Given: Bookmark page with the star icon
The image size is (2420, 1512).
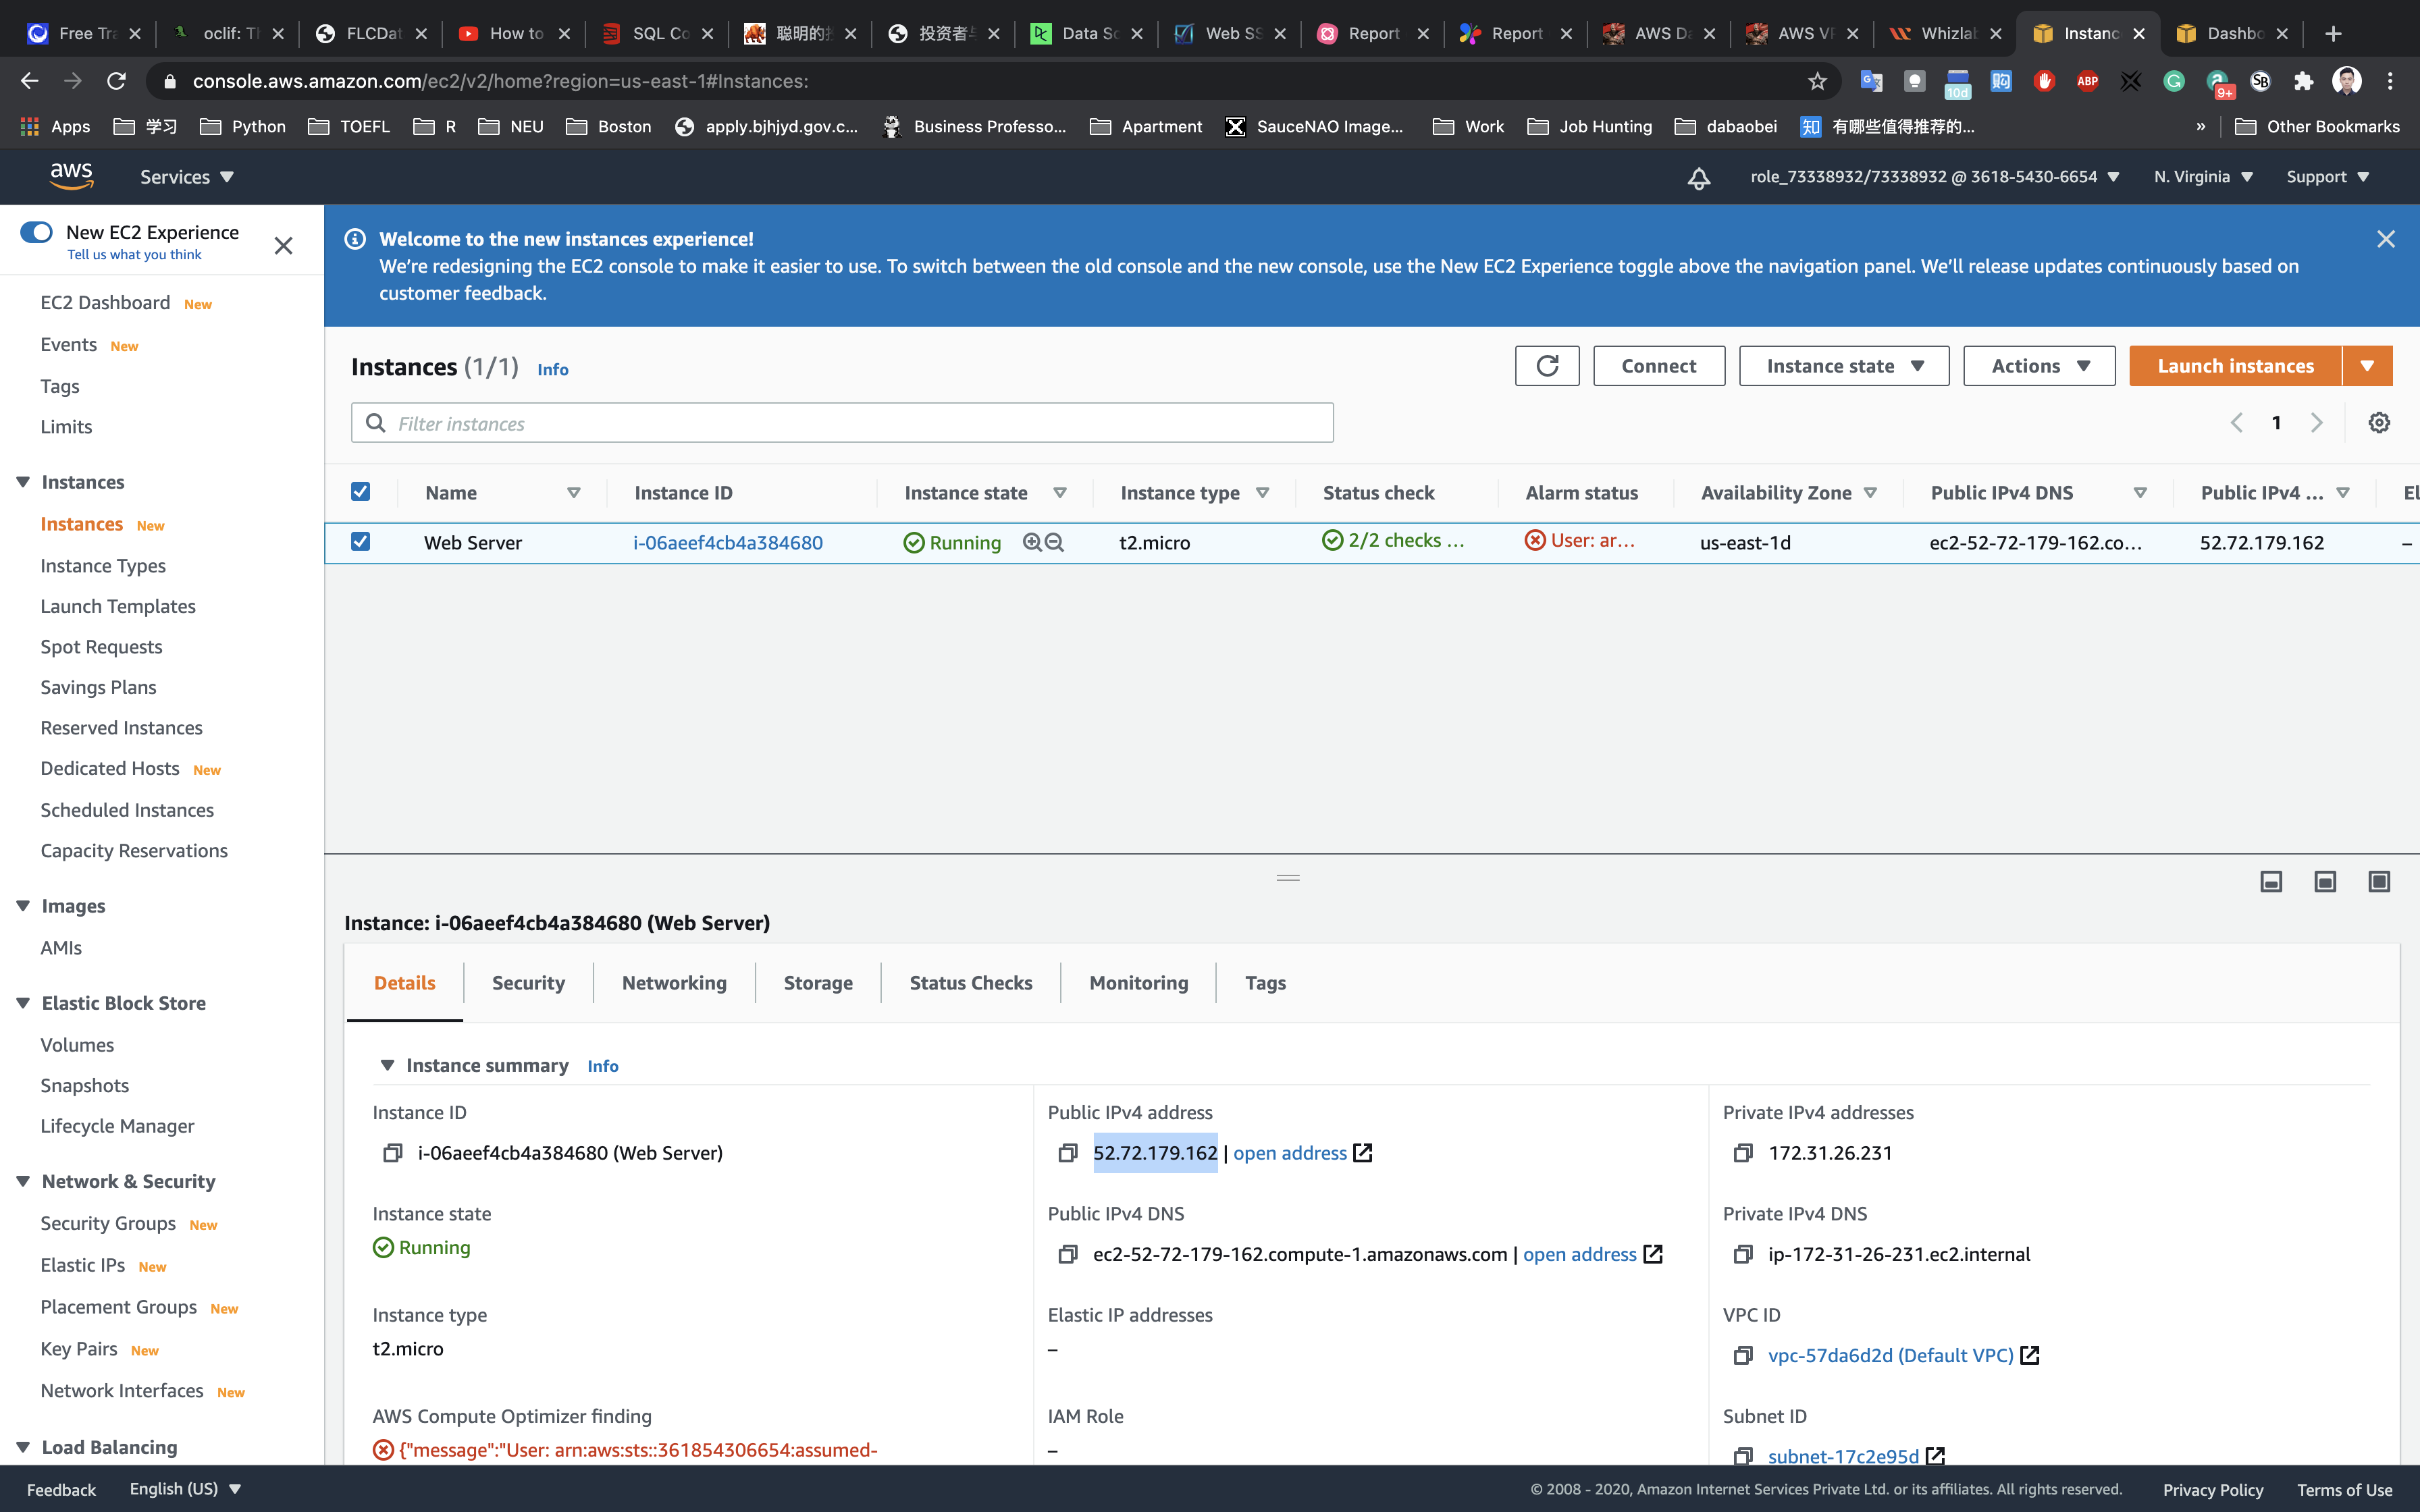Looking at the screenshot, I should (x=1817, y=81).
